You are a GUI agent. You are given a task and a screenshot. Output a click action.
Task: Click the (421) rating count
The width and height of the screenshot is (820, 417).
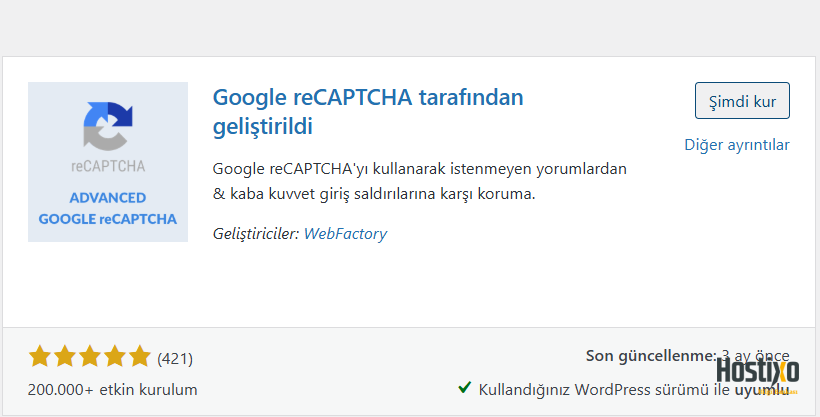click(x=175, y=359)
